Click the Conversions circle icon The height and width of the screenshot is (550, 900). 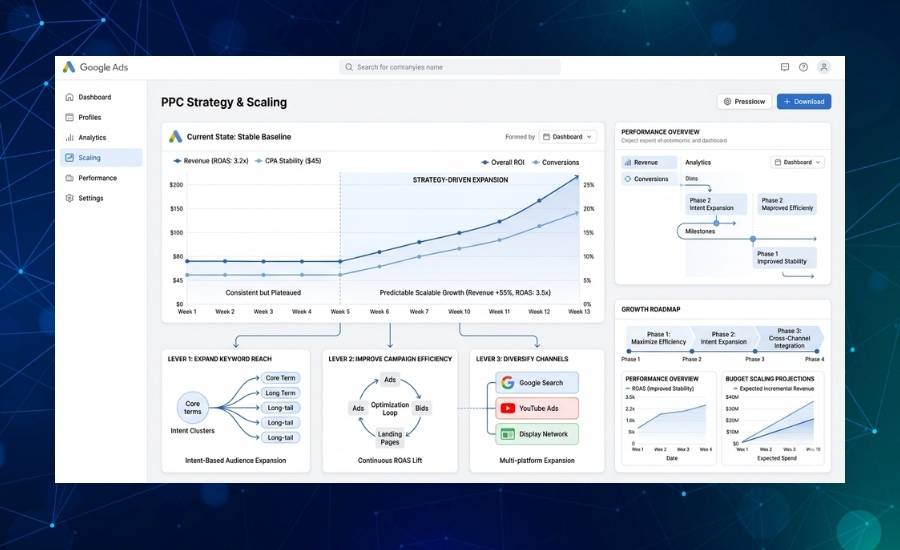(x=628, y=179)
